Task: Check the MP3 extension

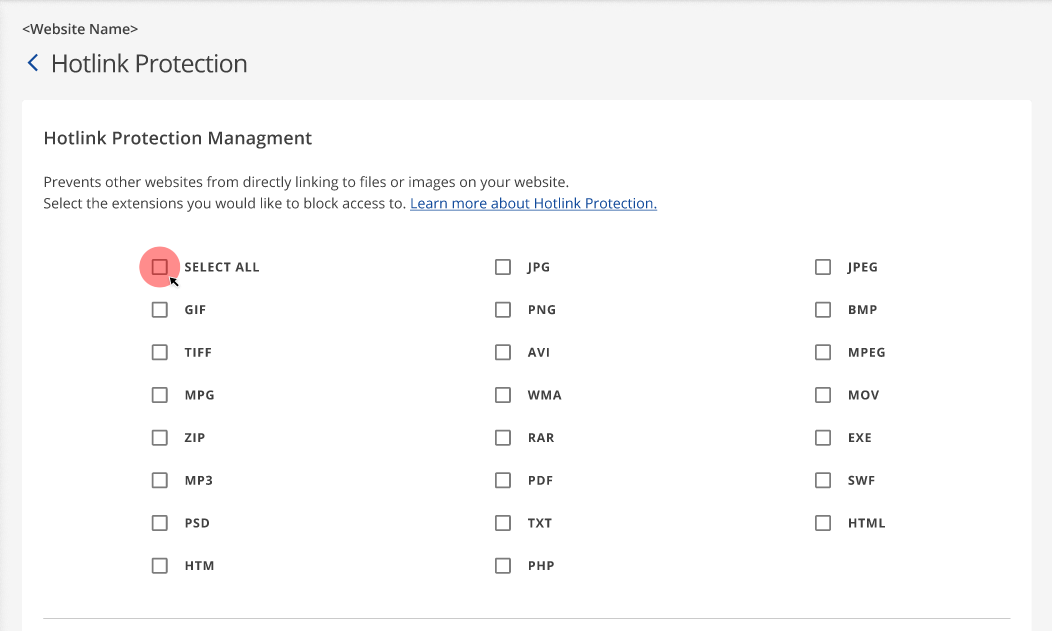Action: tap(159, 480)
